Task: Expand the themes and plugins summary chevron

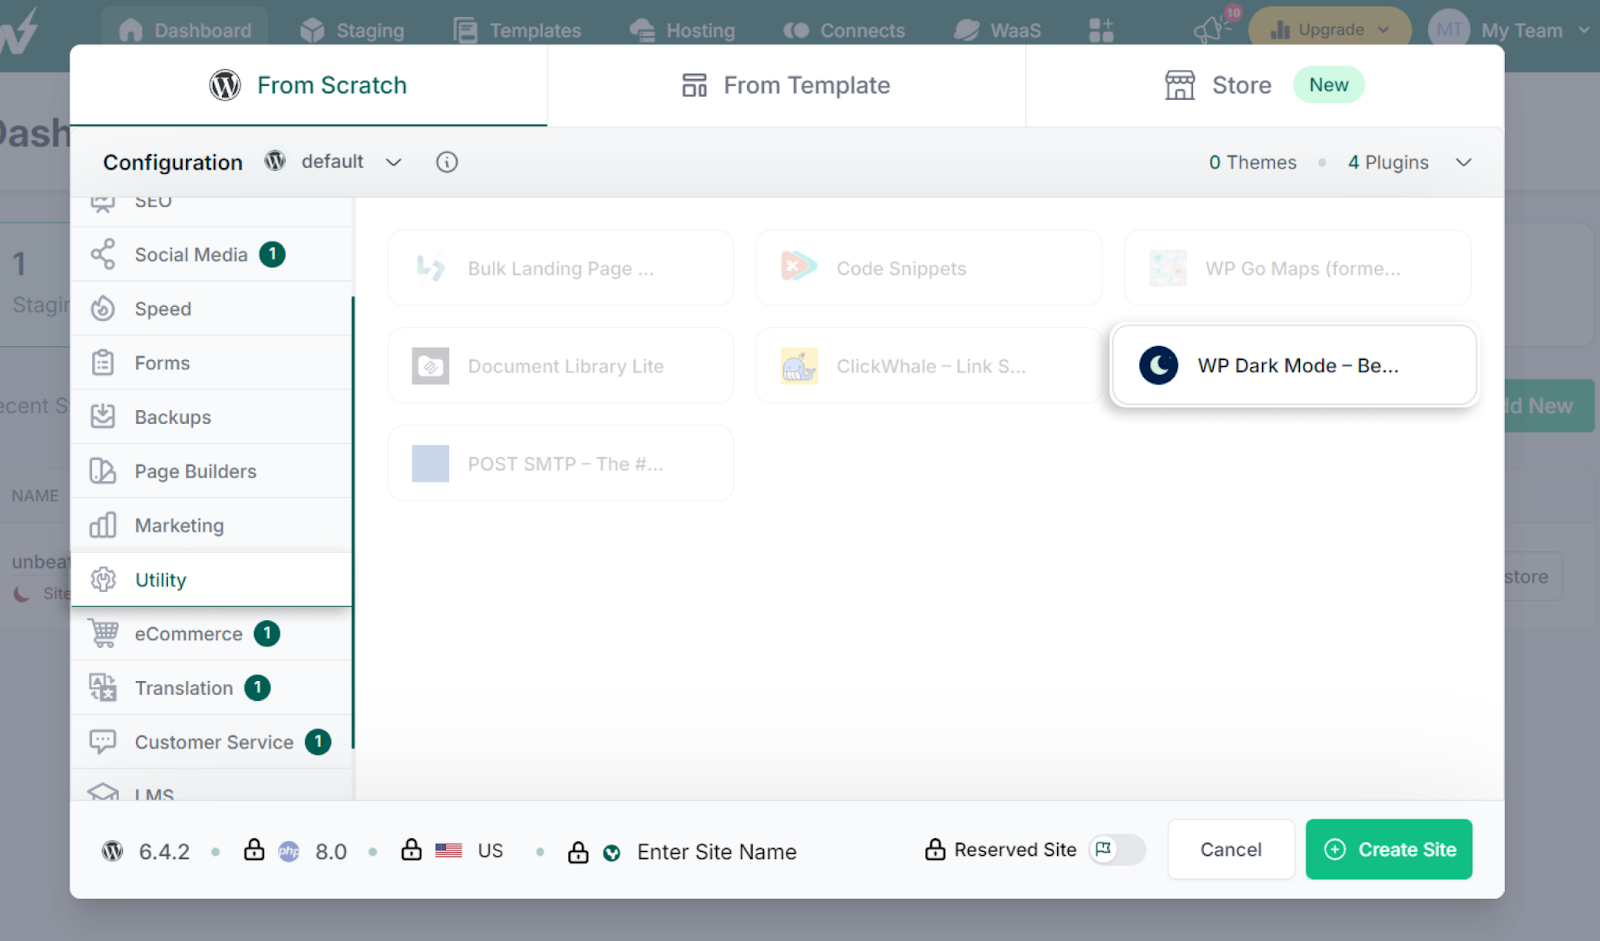Action: [x=1463, y=162]
